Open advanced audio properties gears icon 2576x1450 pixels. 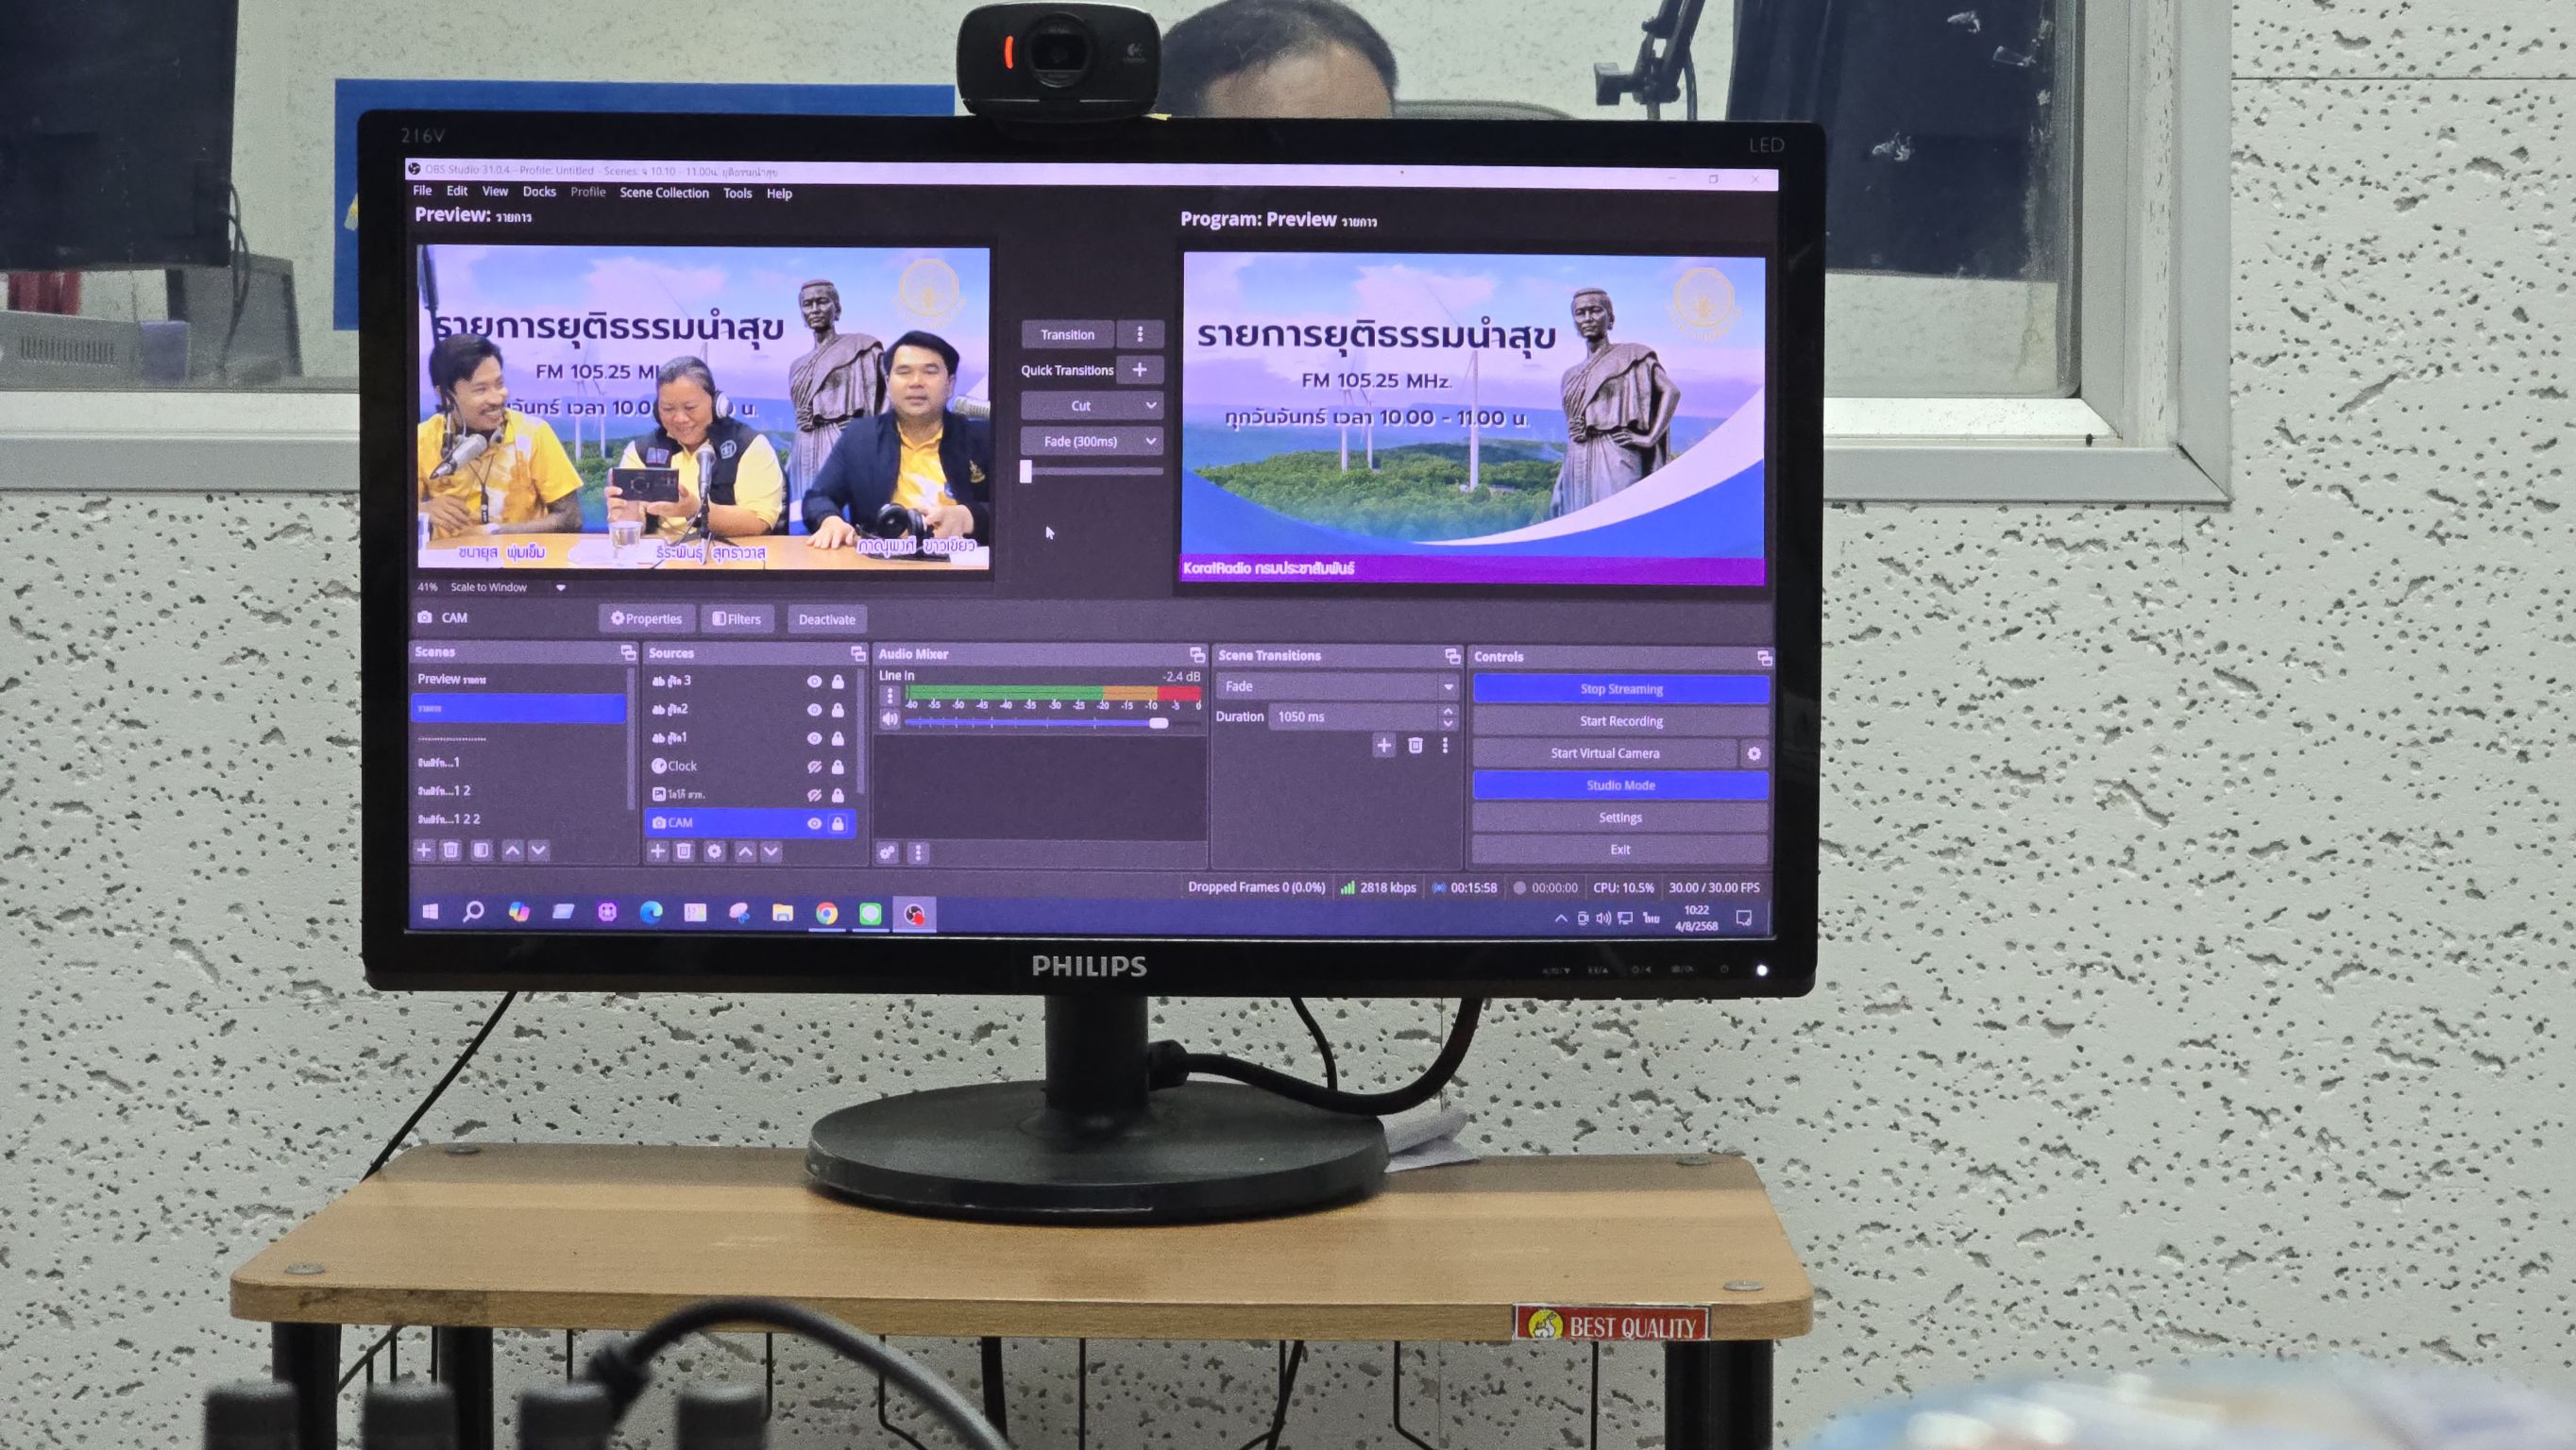click(887, 853)
